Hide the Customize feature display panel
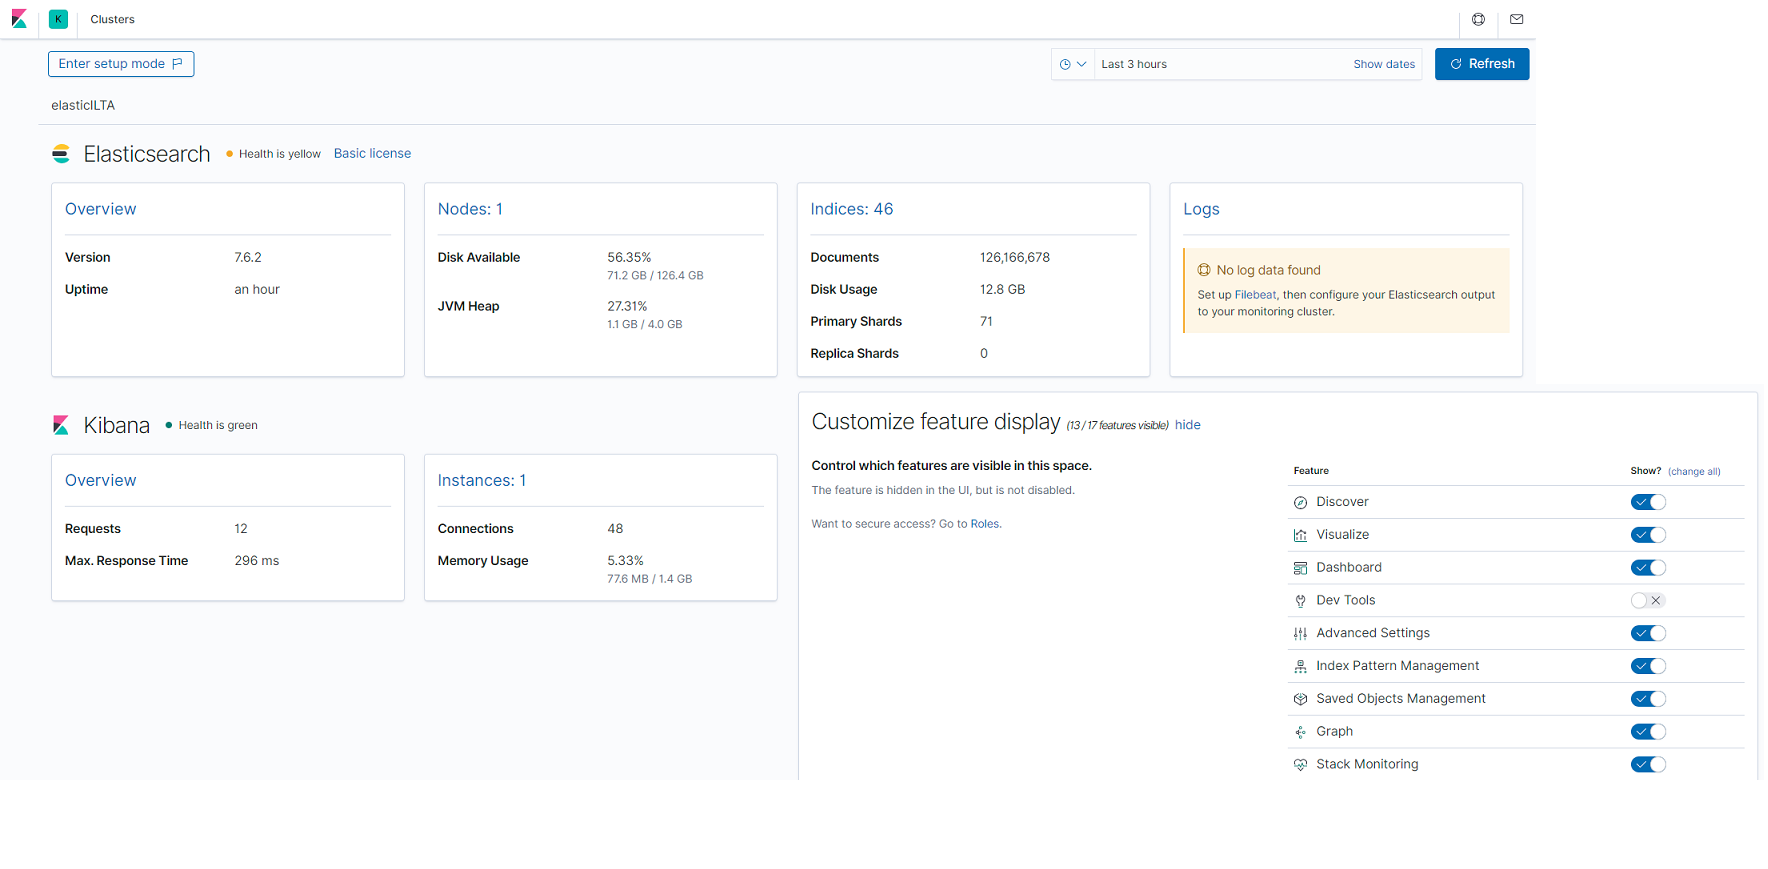 point(1187,425)
